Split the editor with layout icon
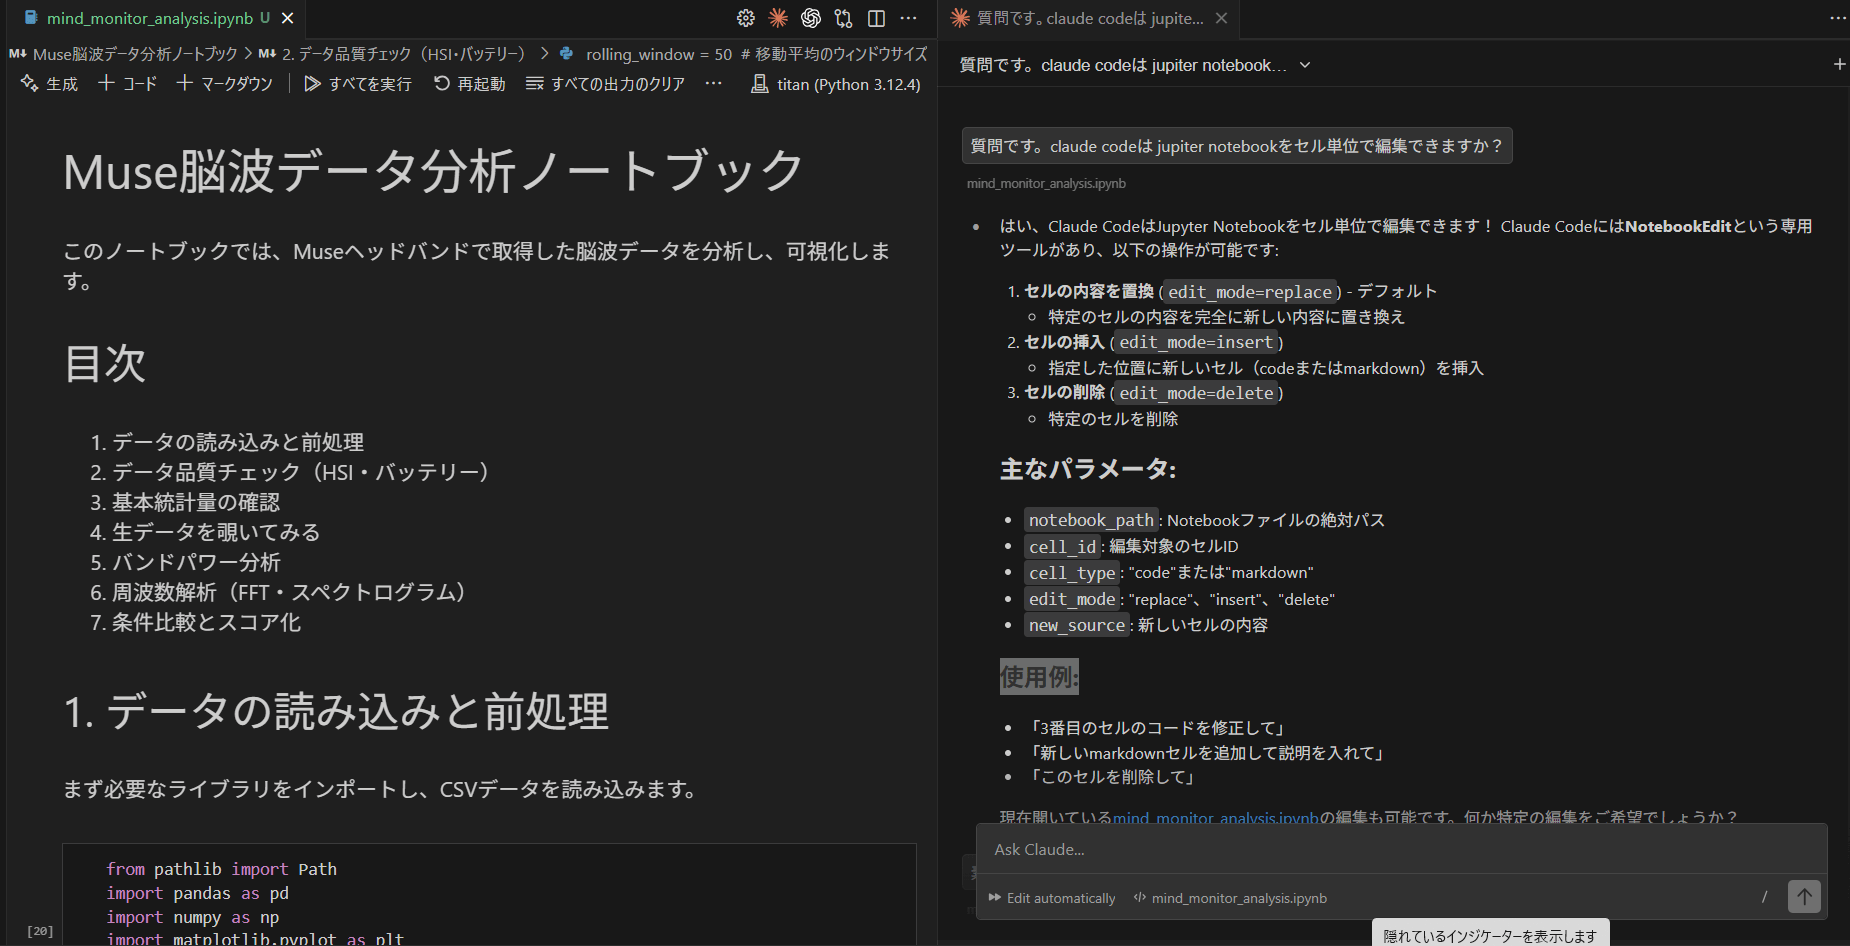 click(876, 18)
